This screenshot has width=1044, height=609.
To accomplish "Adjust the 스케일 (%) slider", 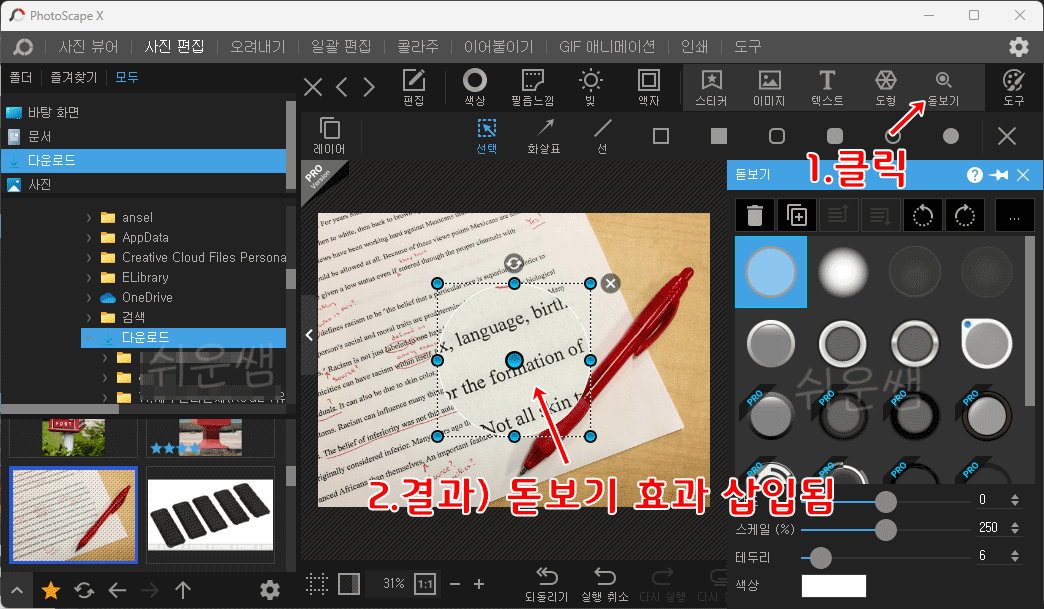I will click(886, 530).
